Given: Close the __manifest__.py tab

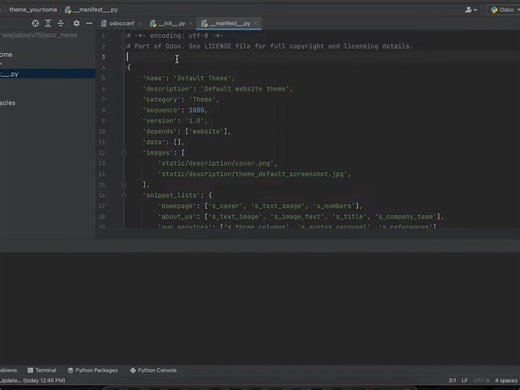Looking at the screenshot, I should (256, 23).
